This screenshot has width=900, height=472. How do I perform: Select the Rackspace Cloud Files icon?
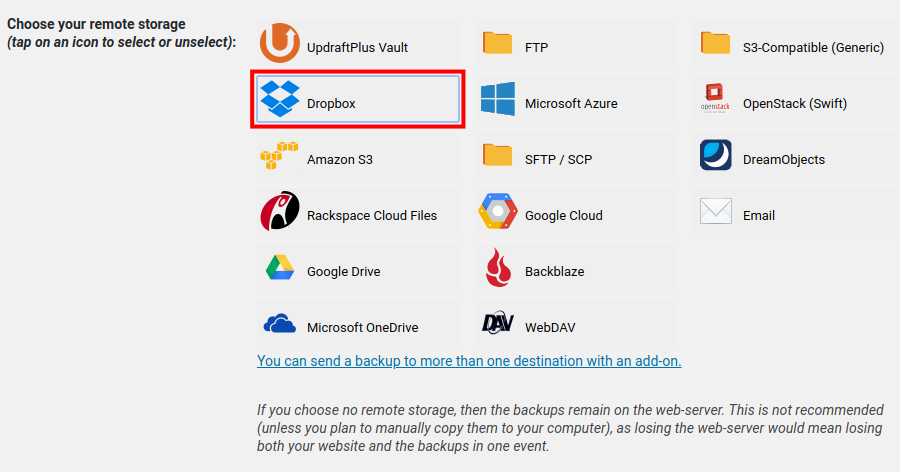(279, 212)
